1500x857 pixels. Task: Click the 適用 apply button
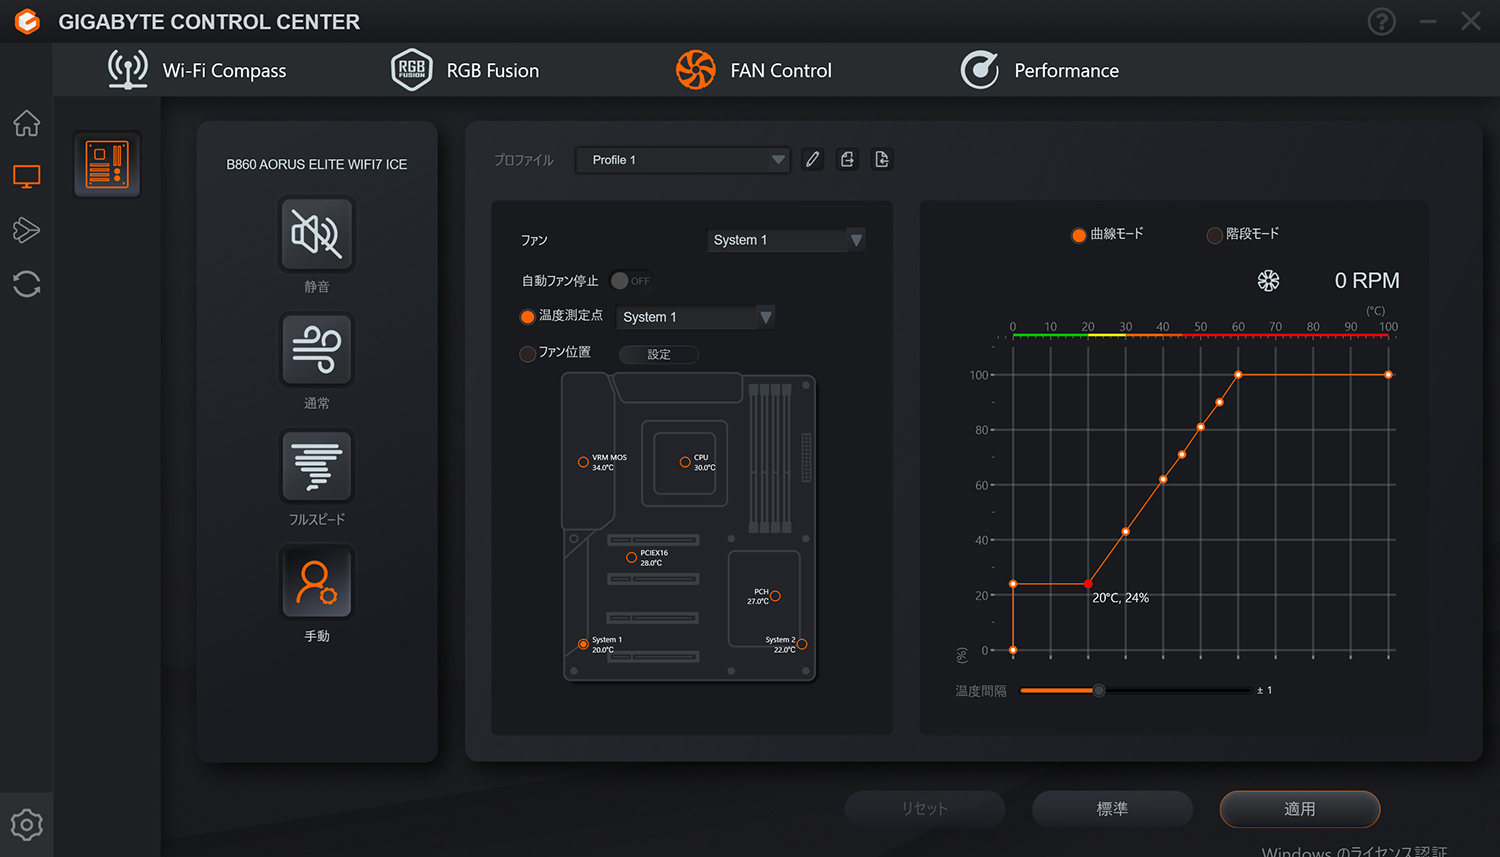pos(1300,809)
